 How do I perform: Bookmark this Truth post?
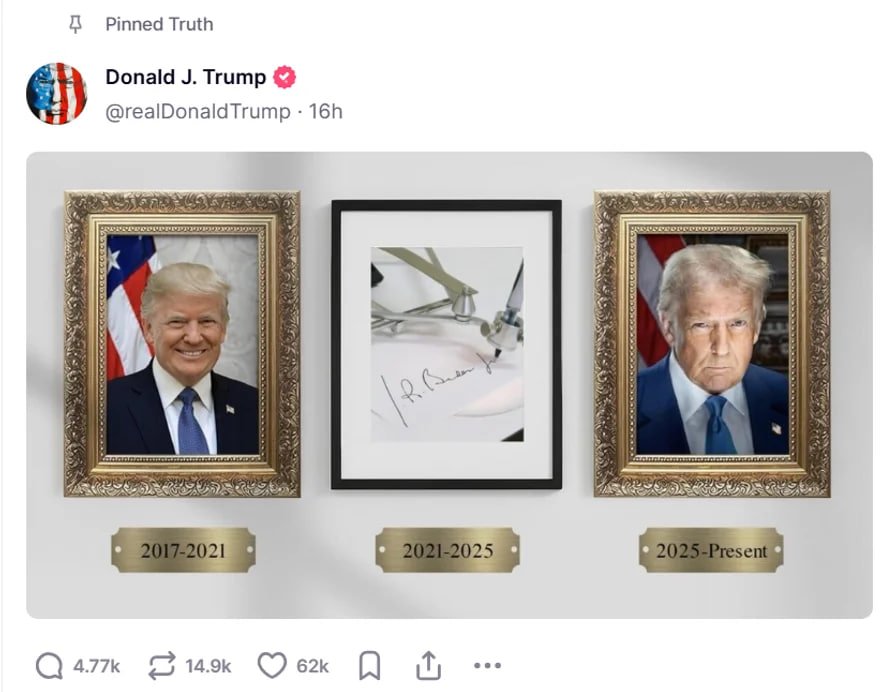click(x=369, y=666)
